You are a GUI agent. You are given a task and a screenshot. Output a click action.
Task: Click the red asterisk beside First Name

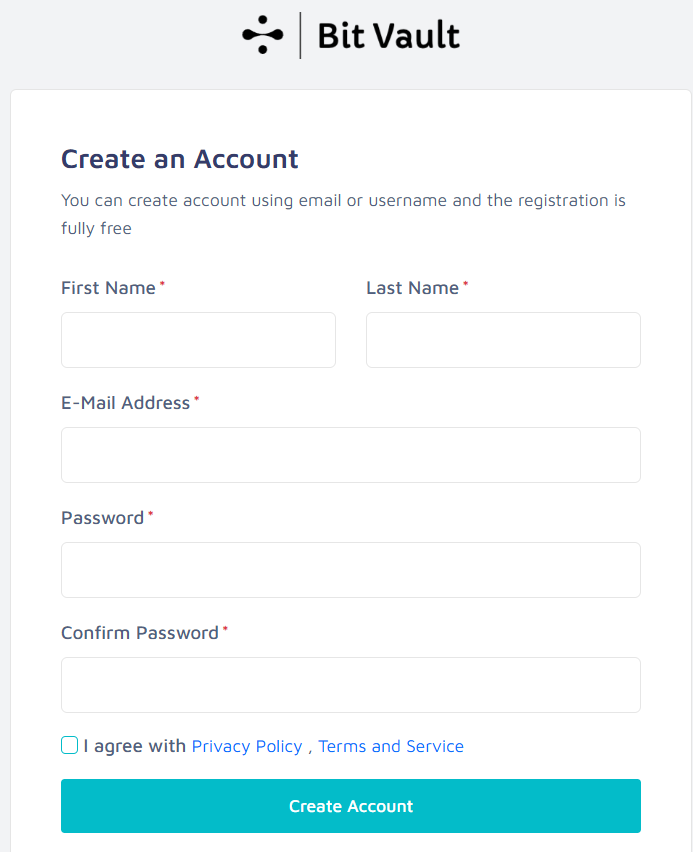coord(162,285)
